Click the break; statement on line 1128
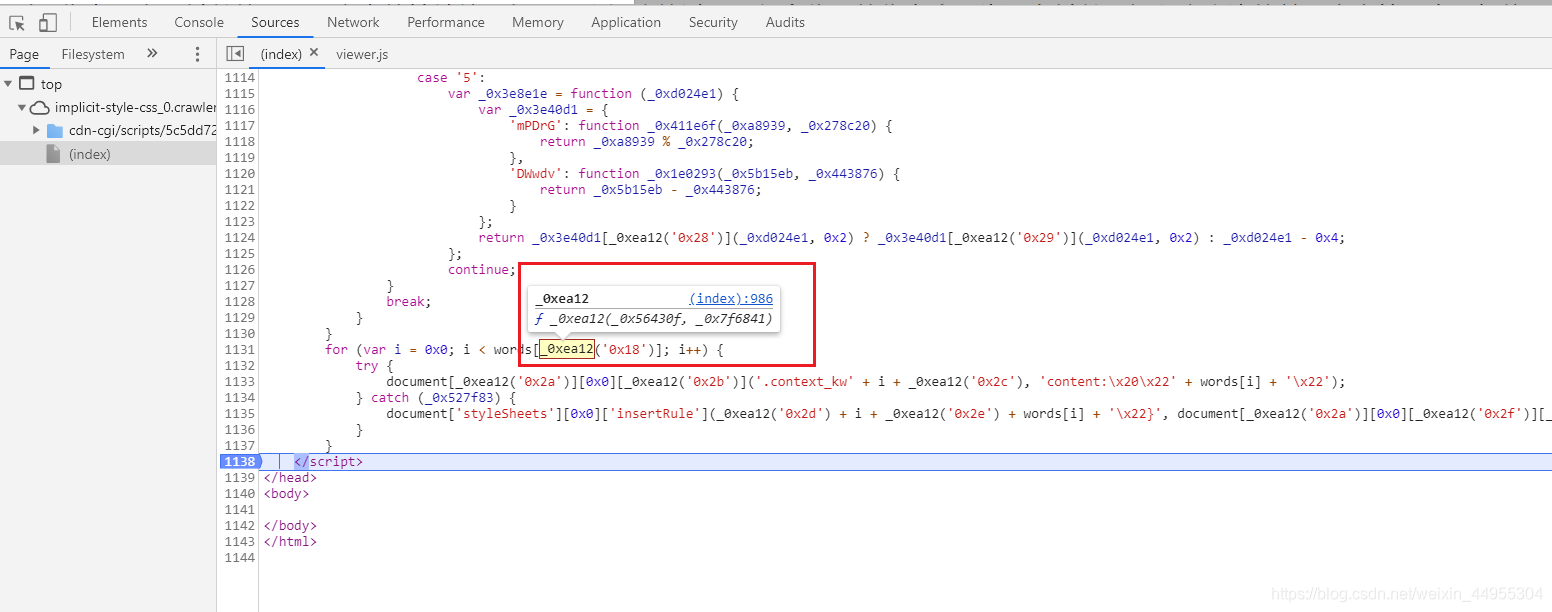Image resolution: width=1552 pixels, height=612 pixels. [x=409, y=301]
